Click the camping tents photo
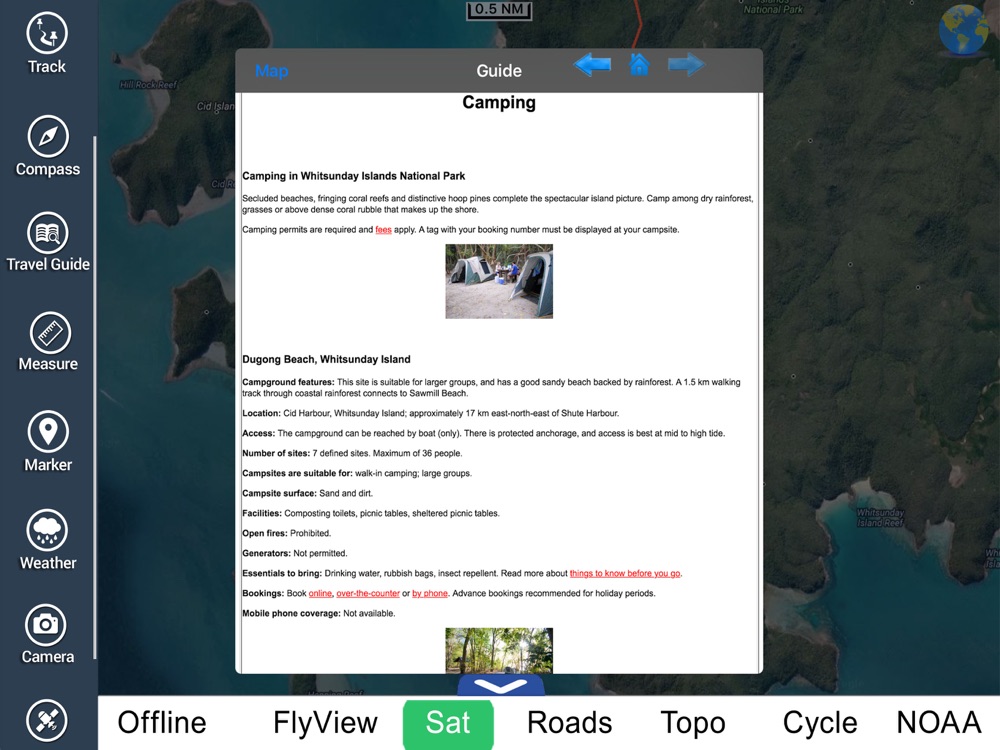This screenshot has height=750, width=1000. [499, 281]
